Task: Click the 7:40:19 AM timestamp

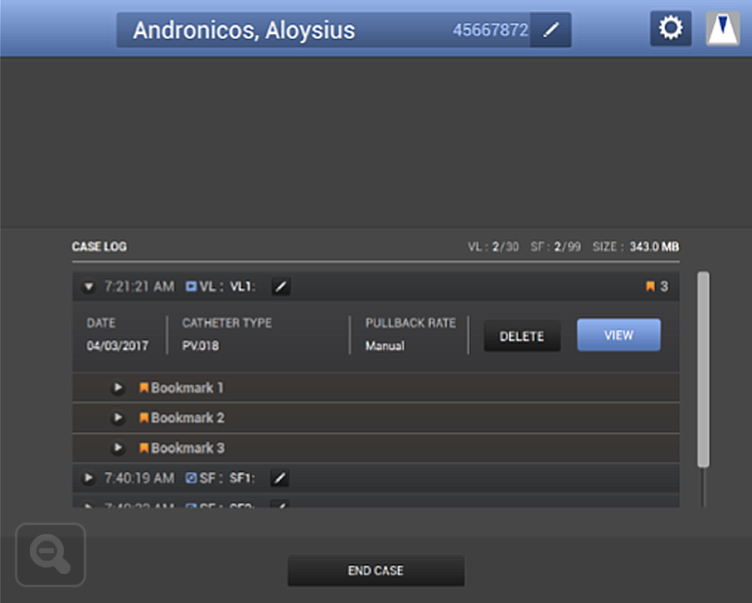Action: point(139,478)
